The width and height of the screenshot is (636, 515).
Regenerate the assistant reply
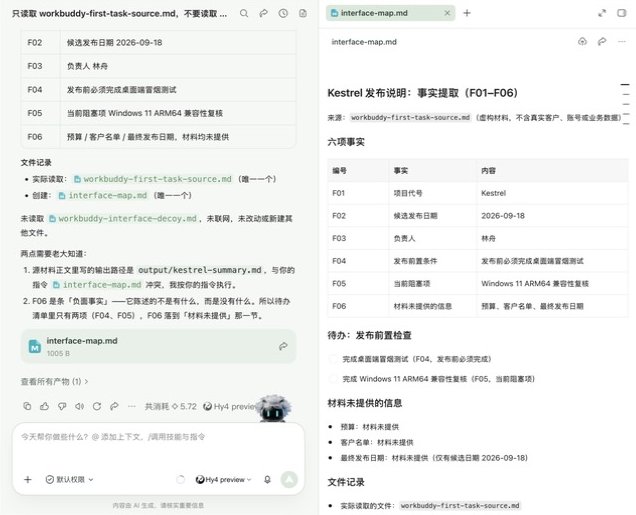click(97, 406)
